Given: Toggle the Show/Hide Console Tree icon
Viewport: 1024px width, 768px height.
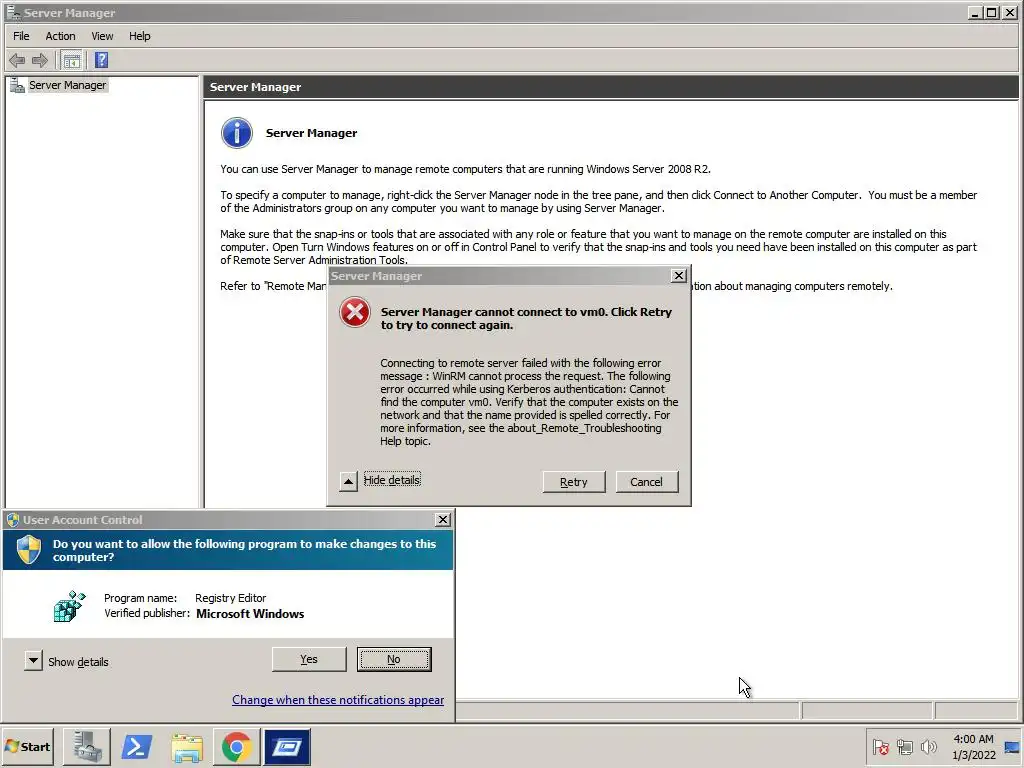Looking at the screenshot, I should coord(72,61).
